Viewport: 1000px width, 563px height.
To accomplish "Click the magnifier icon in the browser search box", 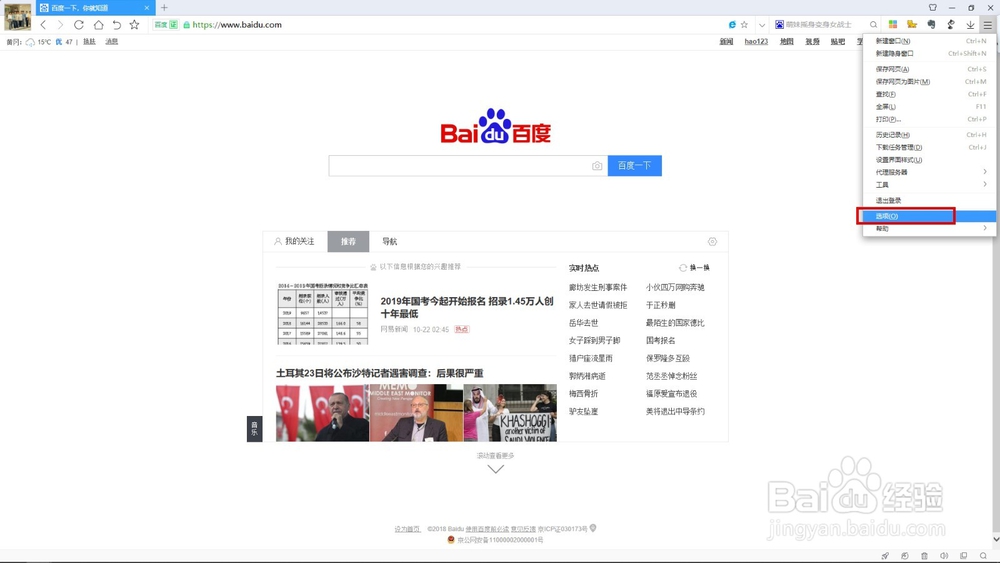I will [874, 25].
